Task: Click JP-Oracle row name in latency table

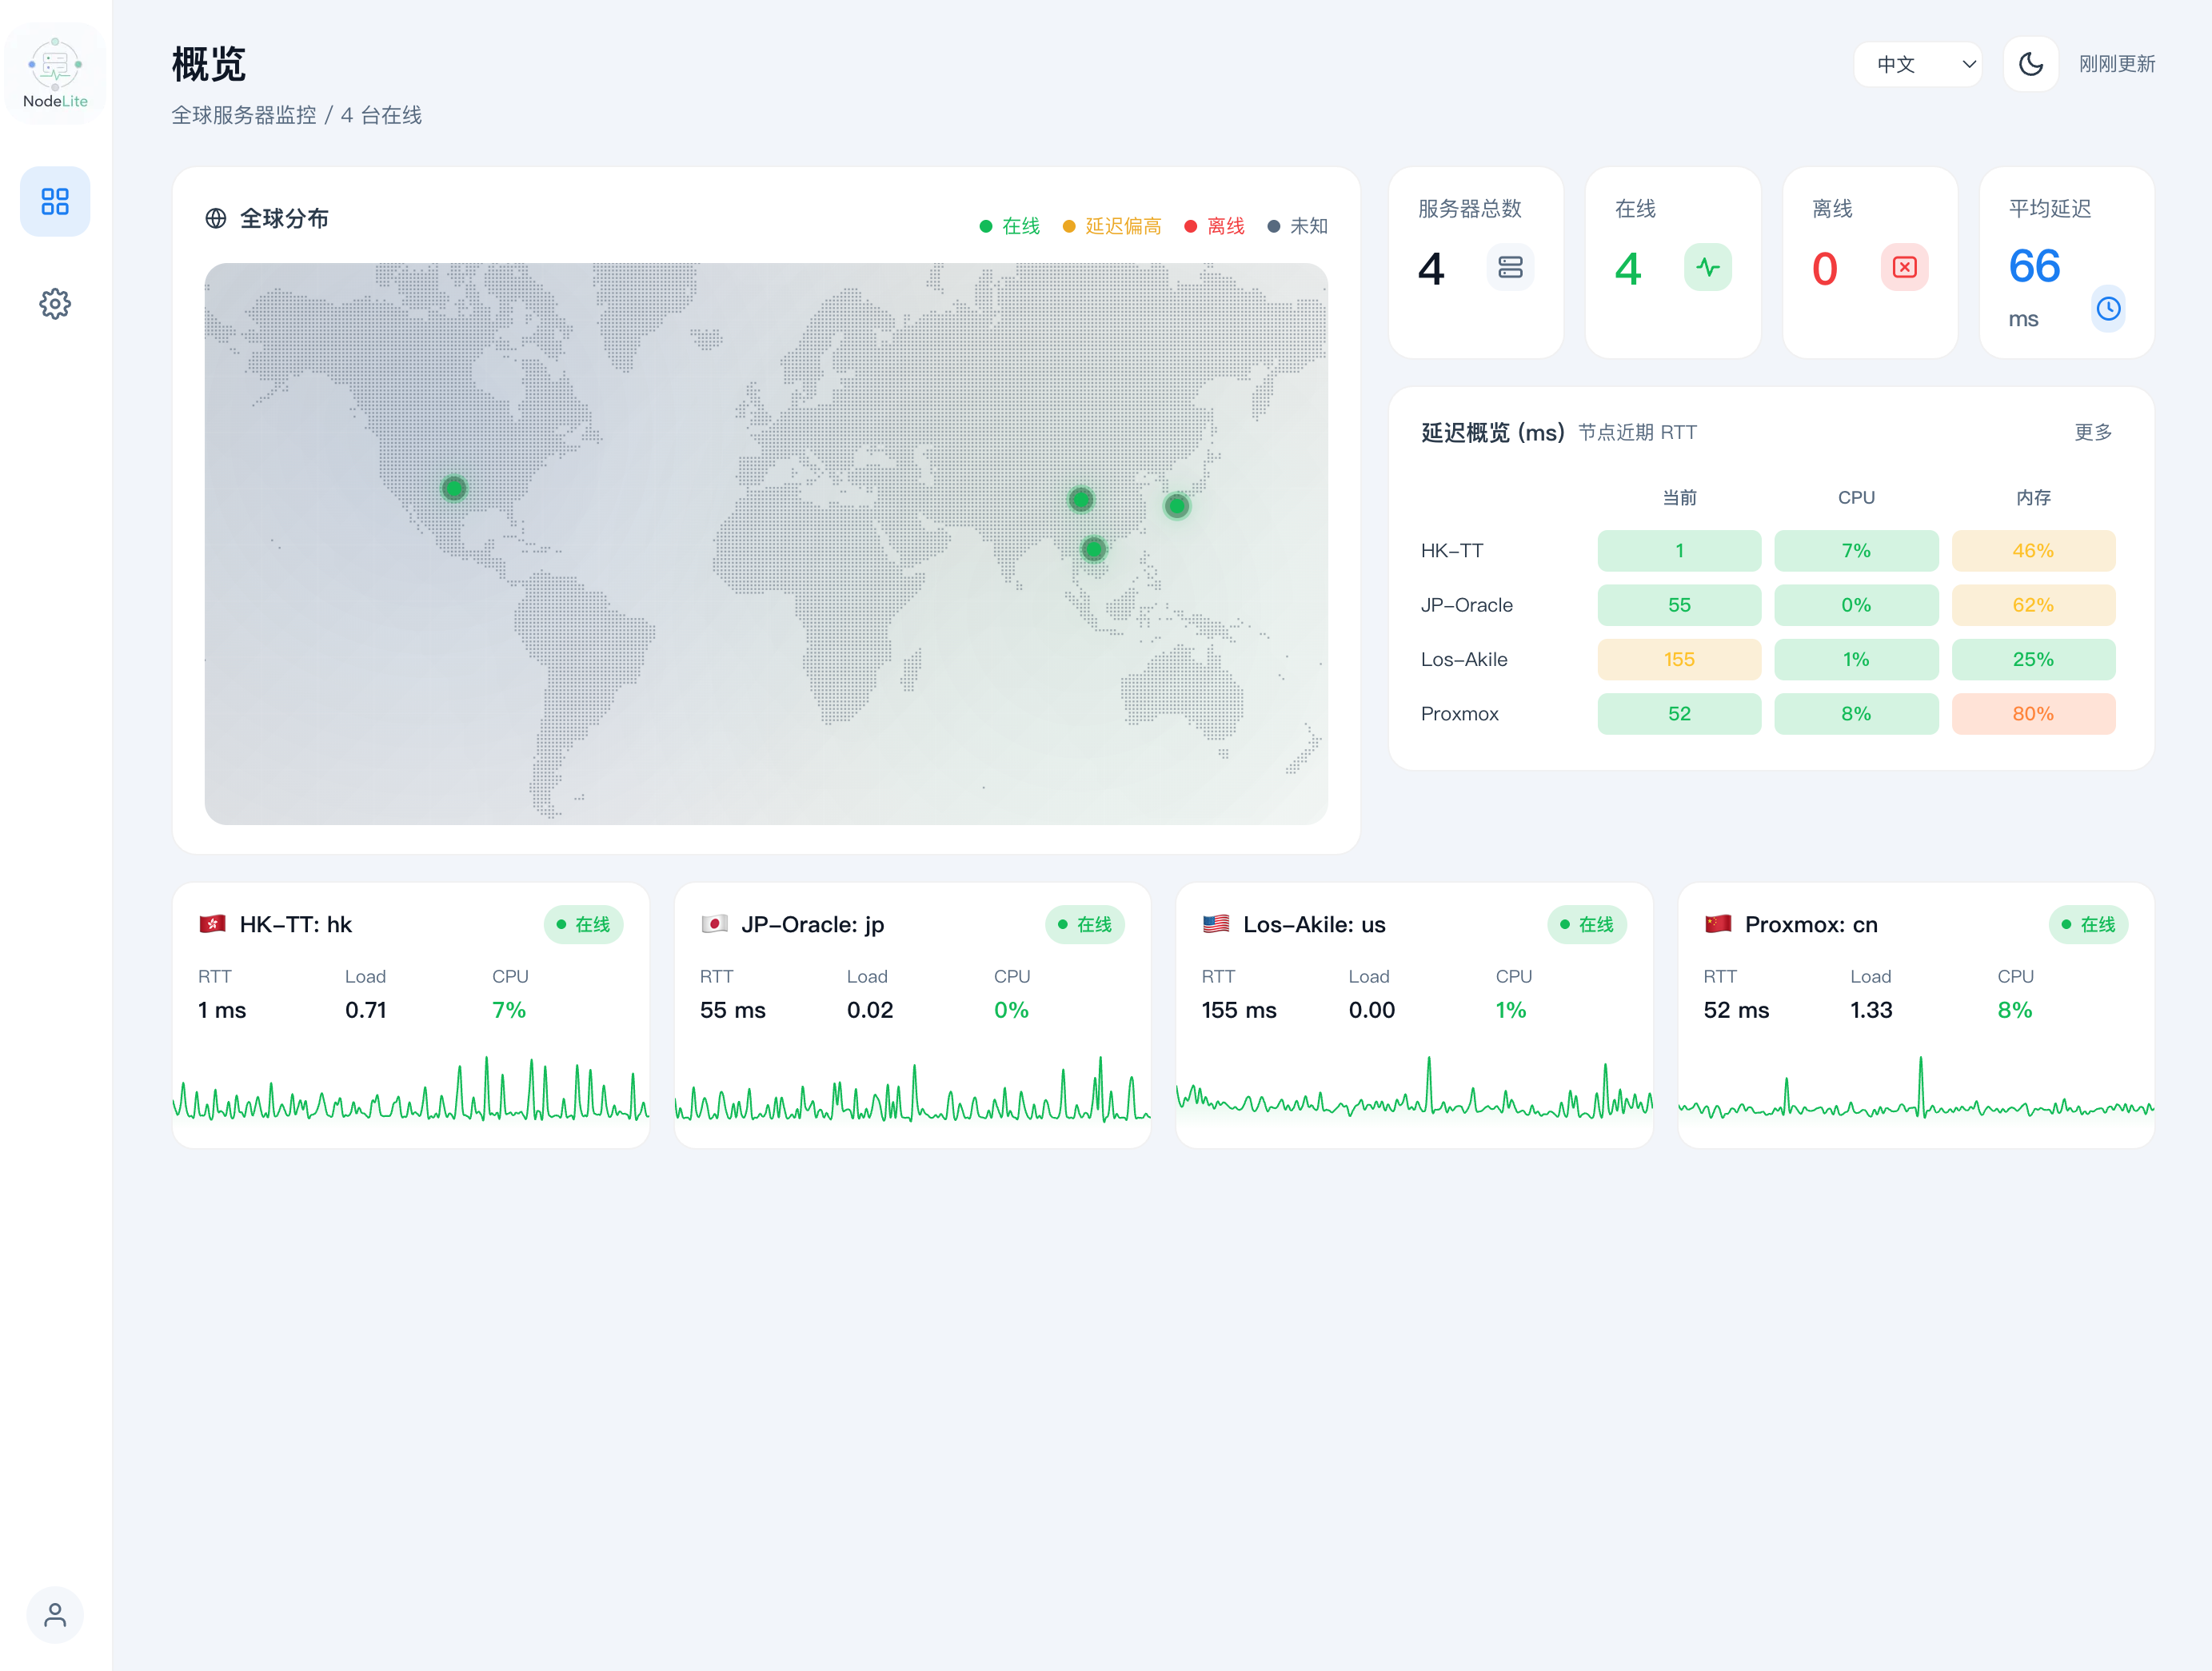Action: (x=1467, y=605)
